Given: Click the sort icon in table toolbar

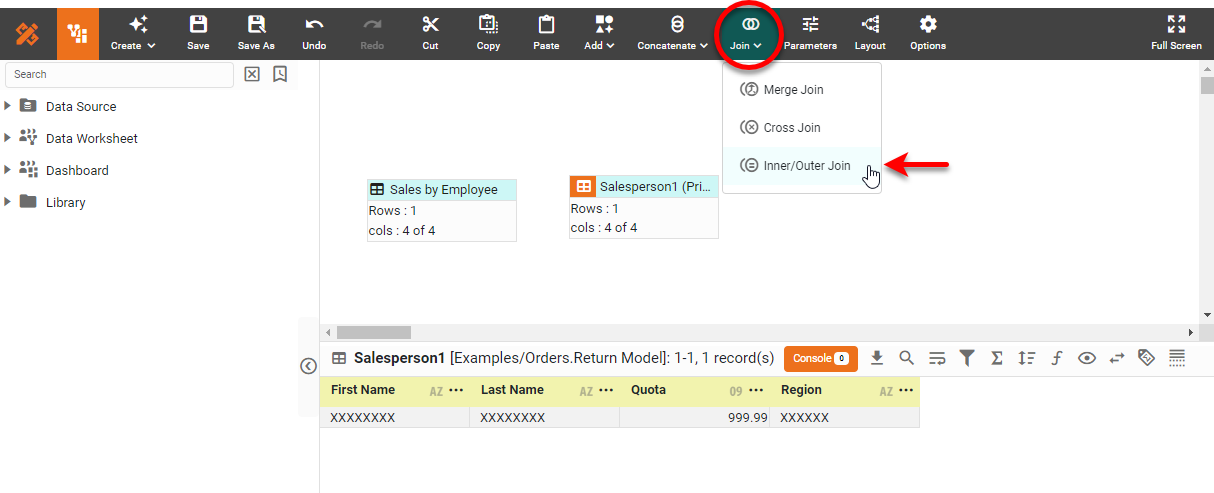Looking at the screenshot, I should pyautogui.click(x=1027, y=358).
